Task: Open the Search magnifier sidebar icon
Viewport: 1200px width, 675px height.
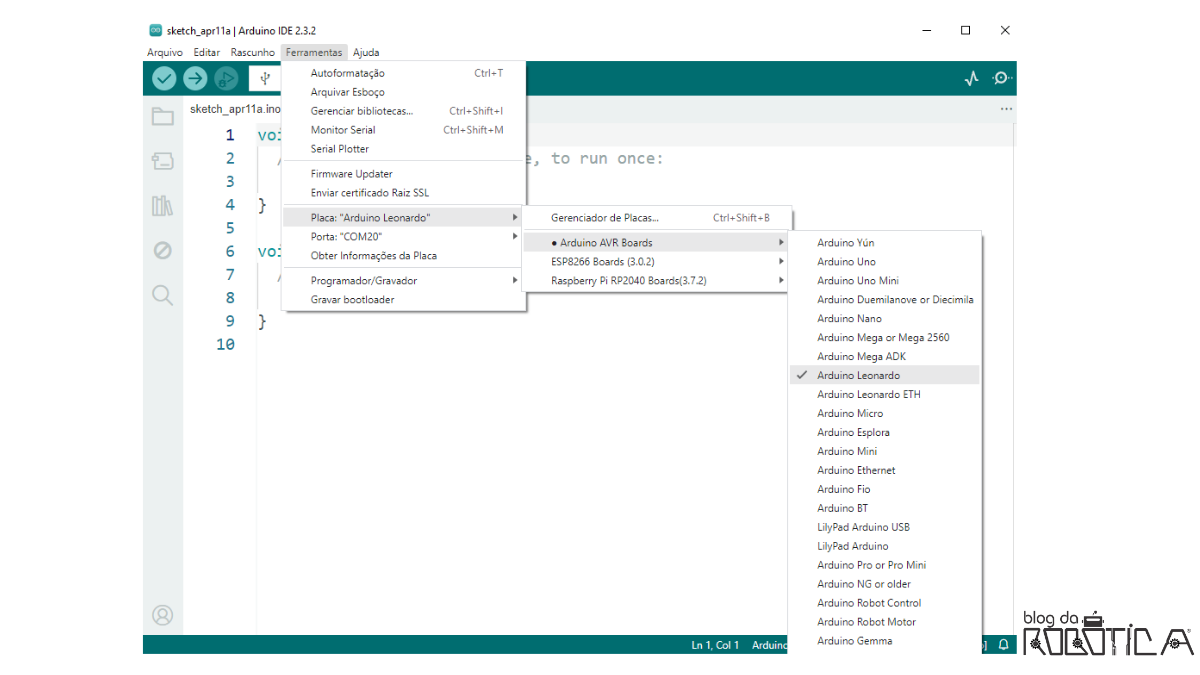Action: click(162, 295)
